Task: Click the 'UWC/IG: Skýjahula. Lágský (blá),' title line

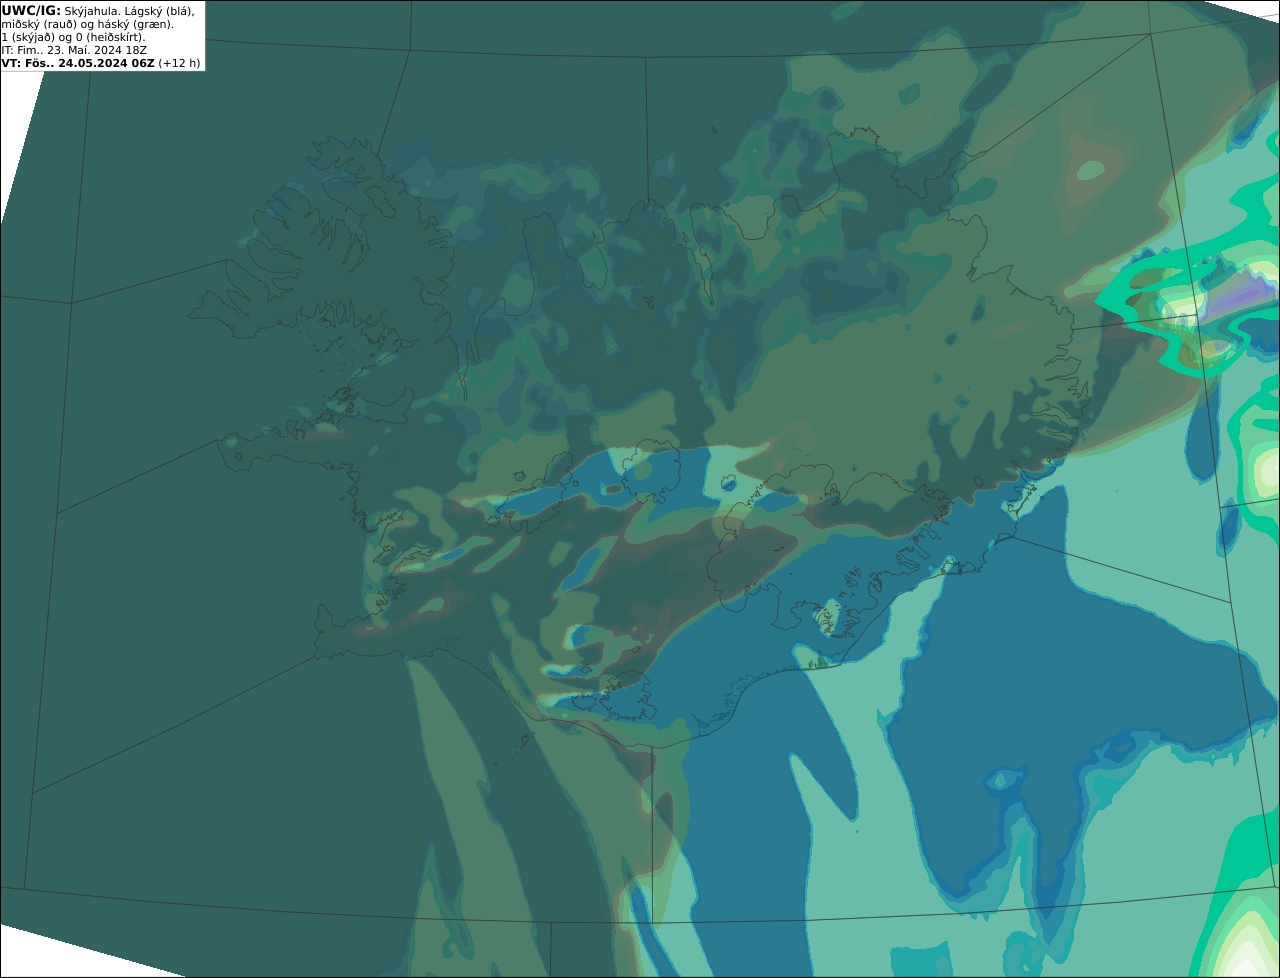Action: [x=98, y=10]
